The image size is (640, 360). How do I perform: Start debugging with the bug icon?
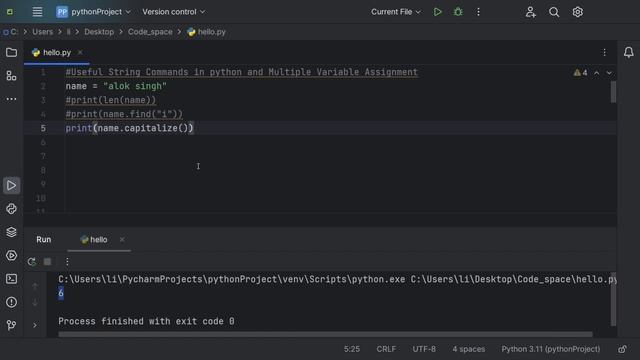tap(458, 12)
